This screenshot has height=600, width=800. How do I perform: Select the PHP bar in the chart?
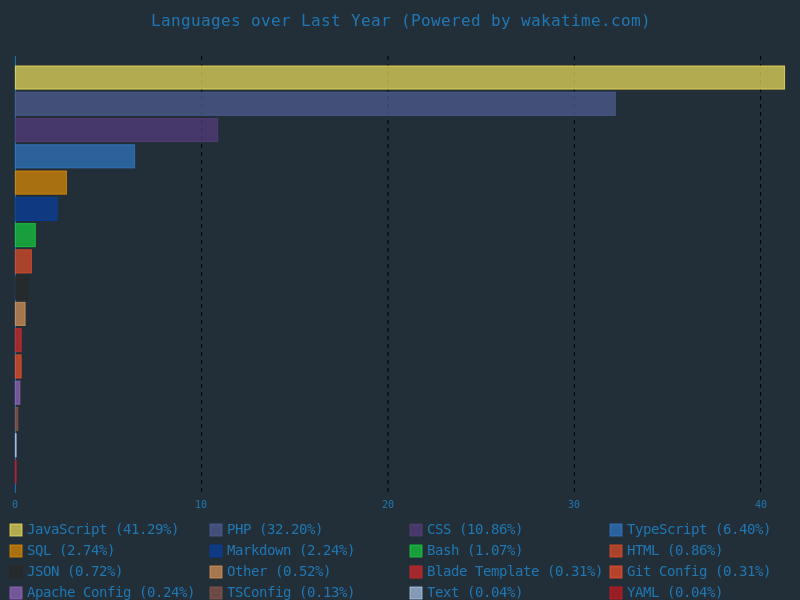click(315, 104)
